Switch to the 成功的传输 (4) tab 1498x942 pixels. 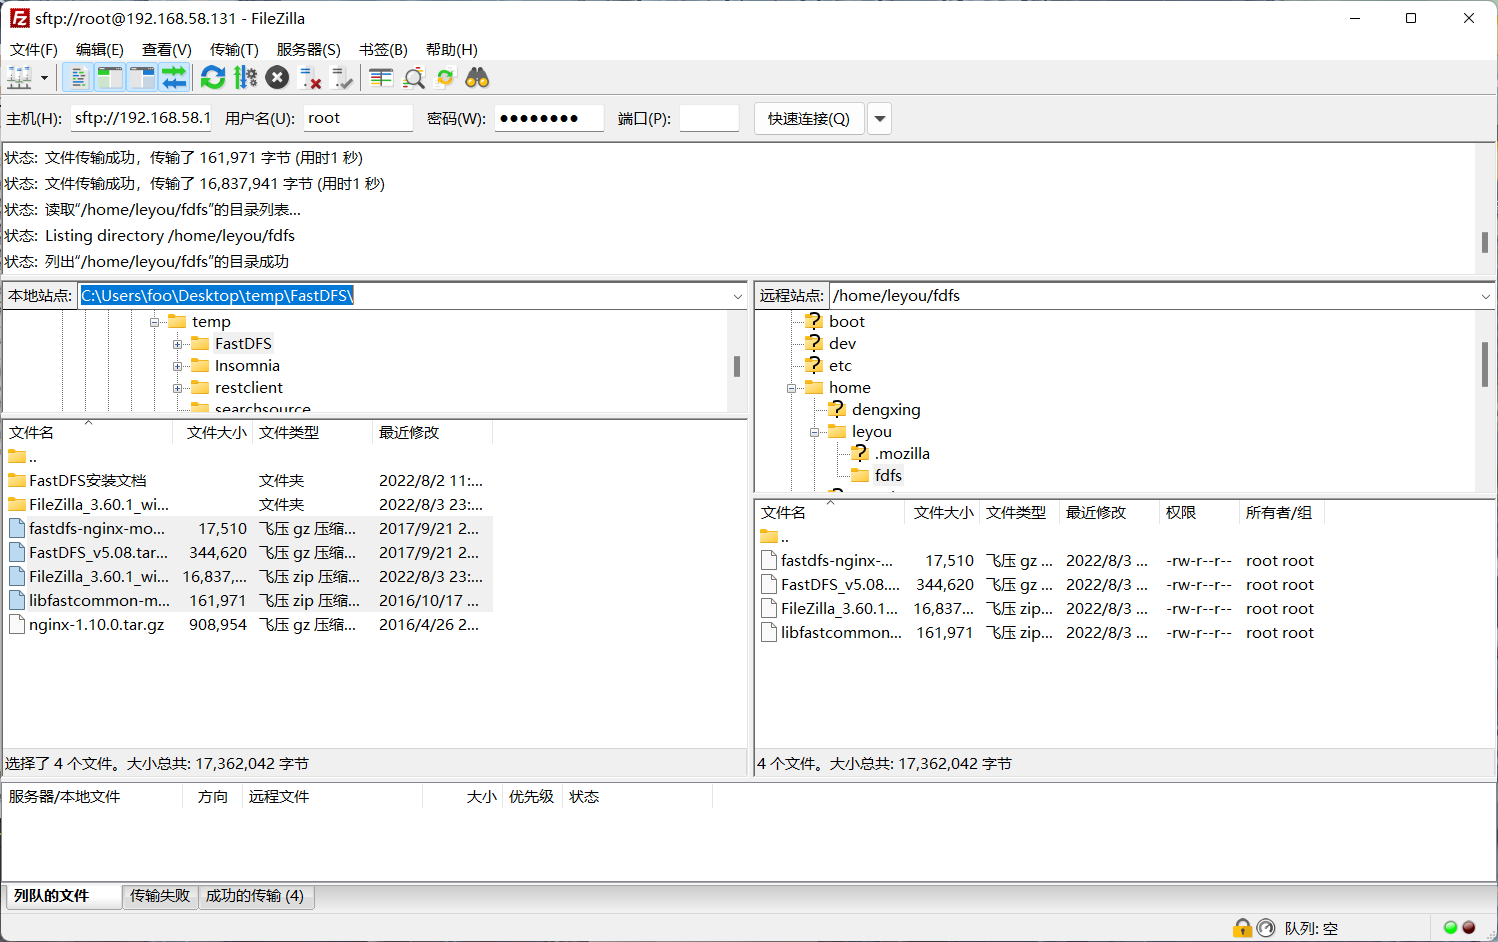(x=255, y=896)
